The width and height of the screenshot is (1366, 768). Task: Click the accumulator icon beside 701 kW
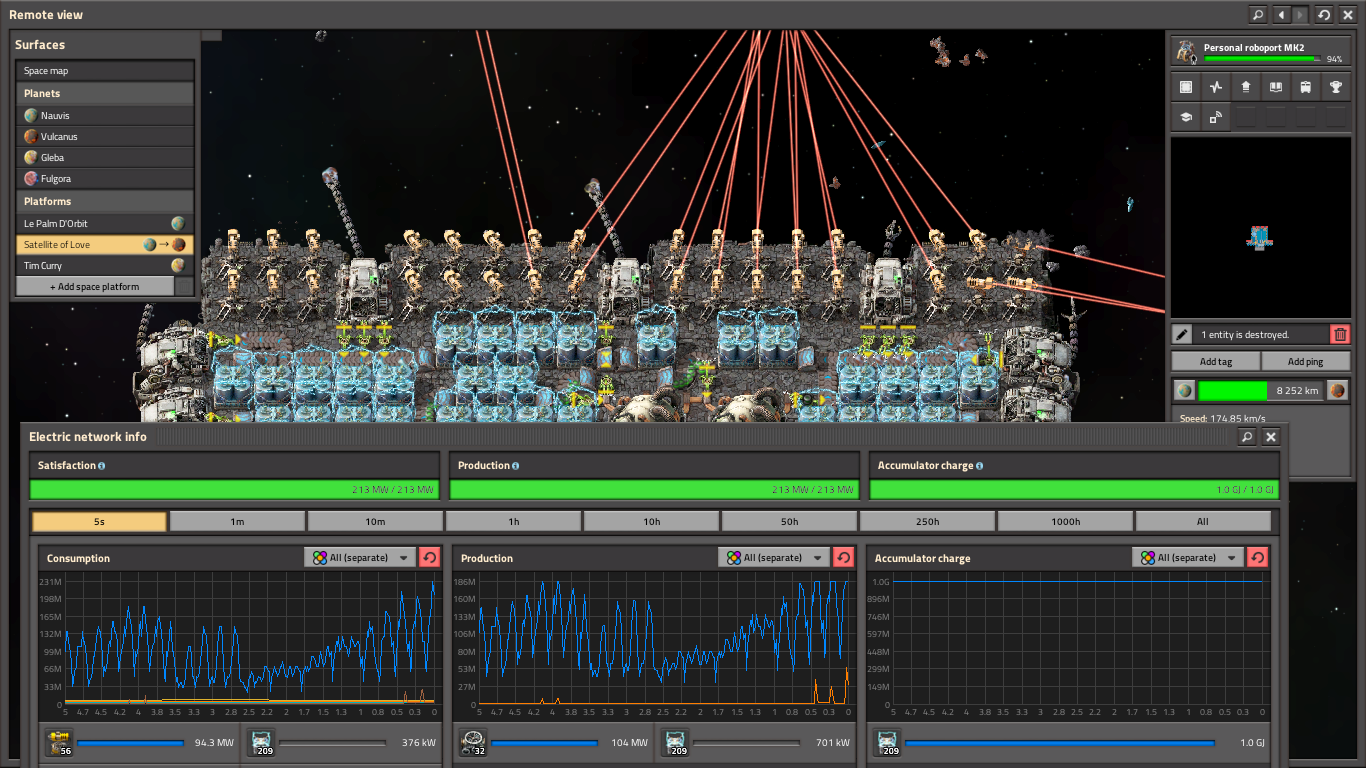point(675,742)
